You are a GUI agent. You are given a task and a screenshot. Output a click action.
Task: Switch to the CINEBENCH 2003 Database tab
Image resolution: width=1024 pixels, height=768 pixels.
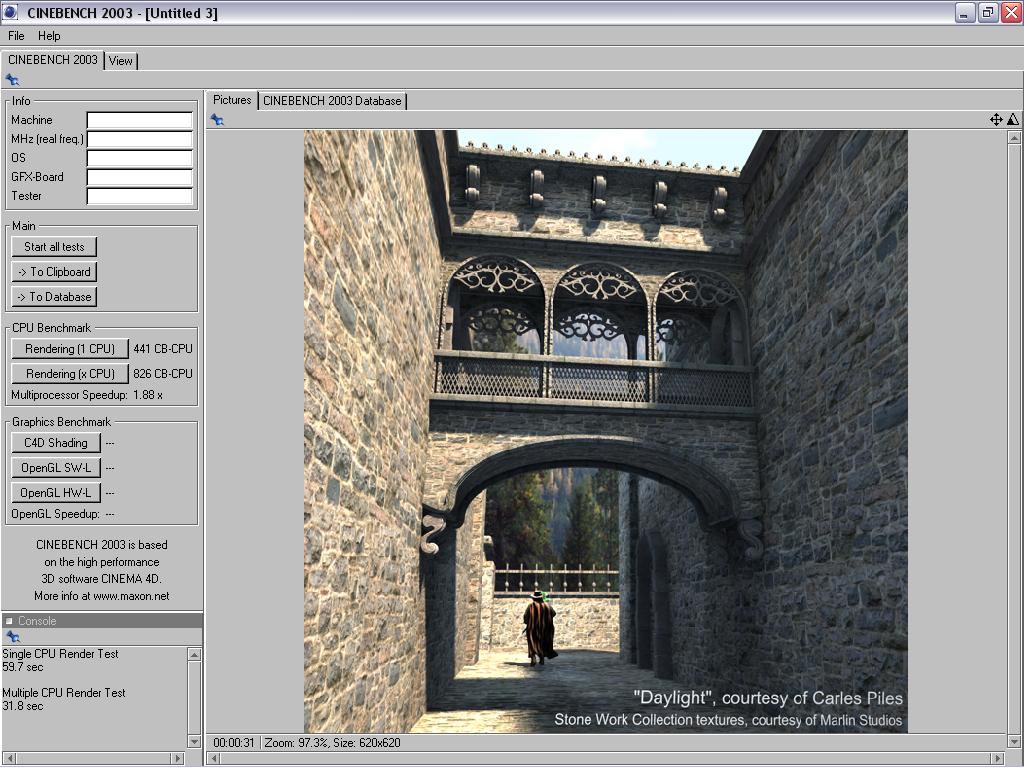tap(332, 101)
